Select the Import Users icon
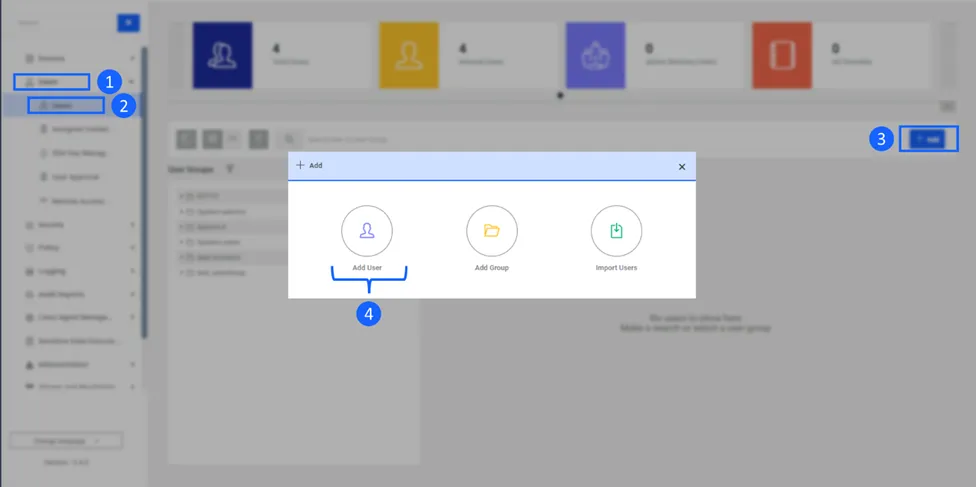This screenshot has height=487, width=976. 616,231
